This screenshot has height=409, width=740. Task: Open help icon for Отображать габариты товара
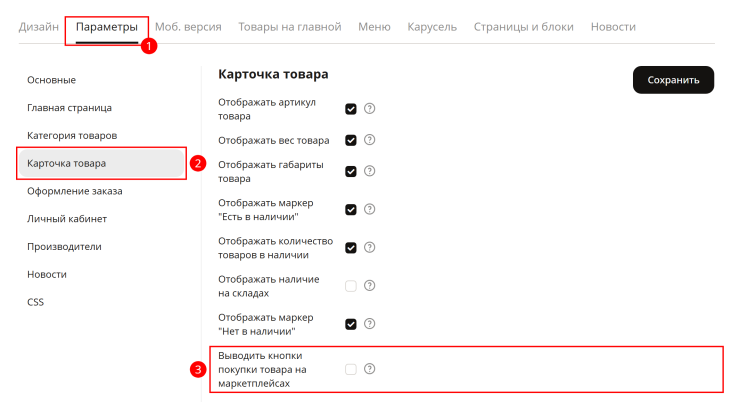pyautogui.click(x=370, y=171)
